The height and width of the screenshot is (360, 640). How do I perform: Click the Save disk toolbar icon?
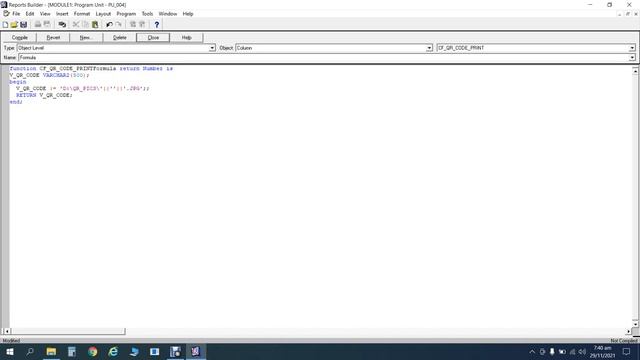[23, 24]
